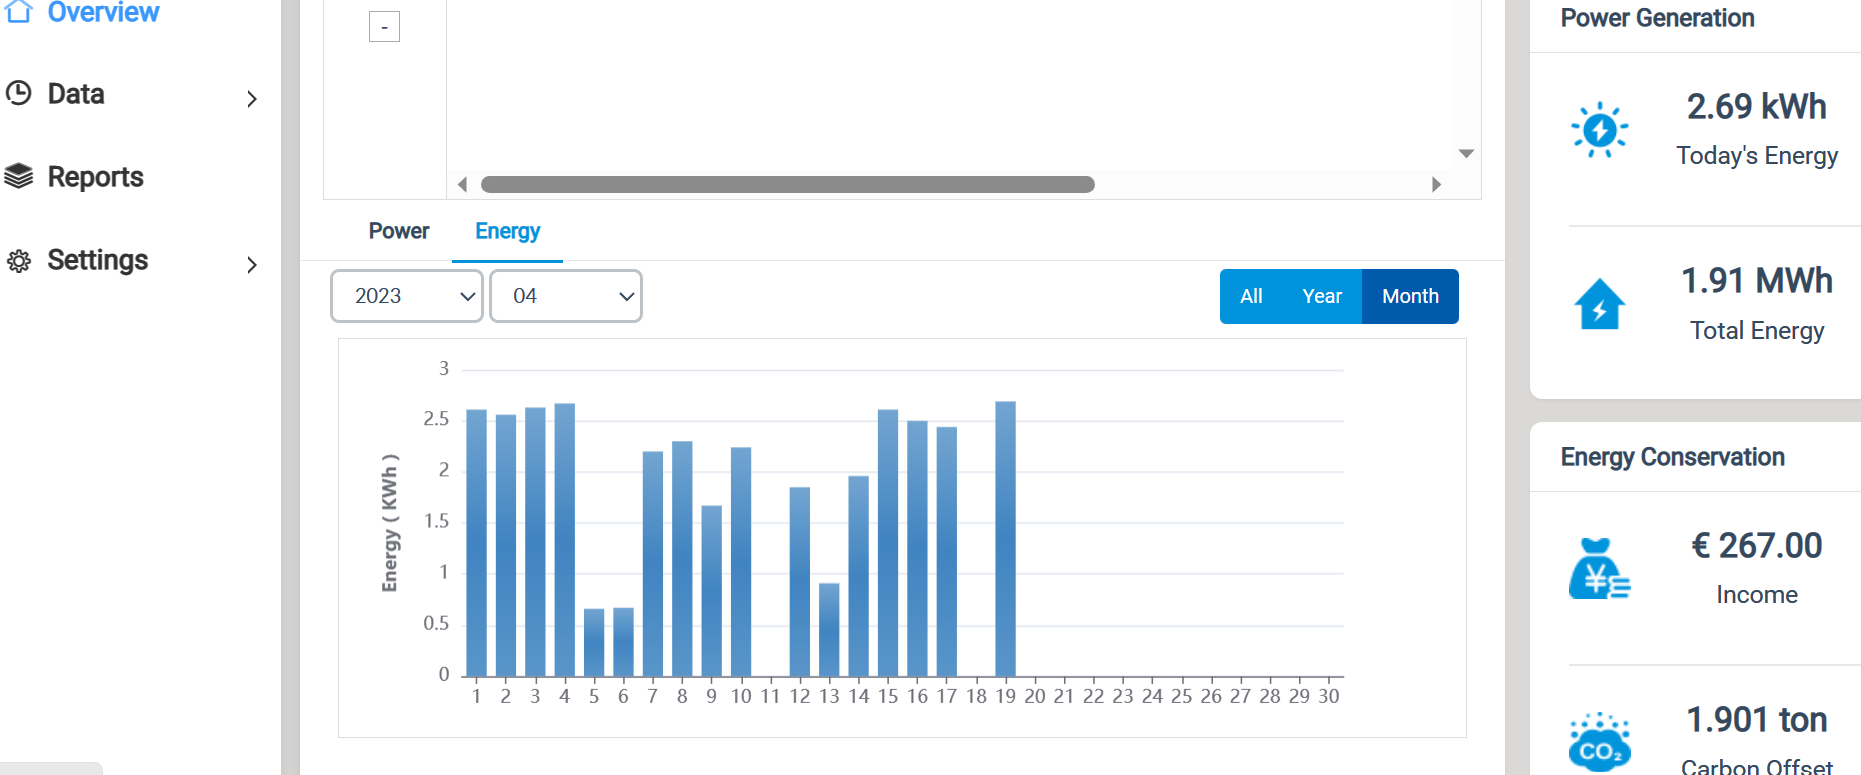
Task: Click the Income money bag icon
Action: coord(1599,568)
